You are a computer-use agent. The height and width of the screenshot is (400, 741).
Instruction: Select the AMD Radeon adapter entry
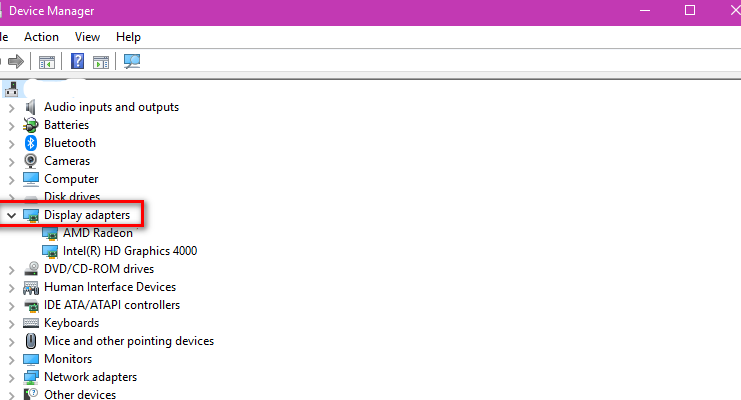coord(98,233)
